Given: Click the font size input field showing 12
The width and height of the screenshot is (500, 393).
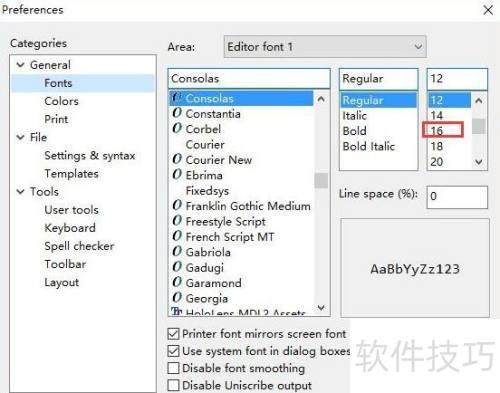Looking at the screenshot, I should pyautogui.click(x=457, y=79).
